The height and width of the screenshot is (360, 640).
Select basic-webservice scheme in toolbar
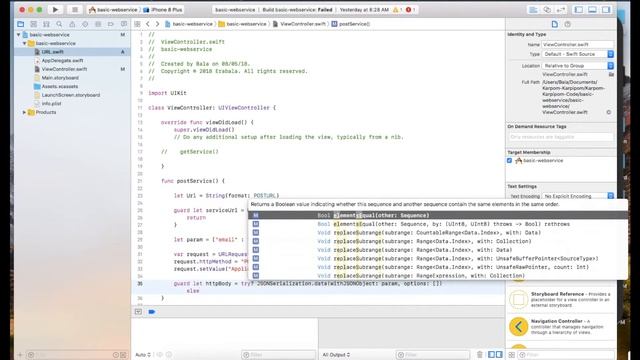tap(113, 9)
